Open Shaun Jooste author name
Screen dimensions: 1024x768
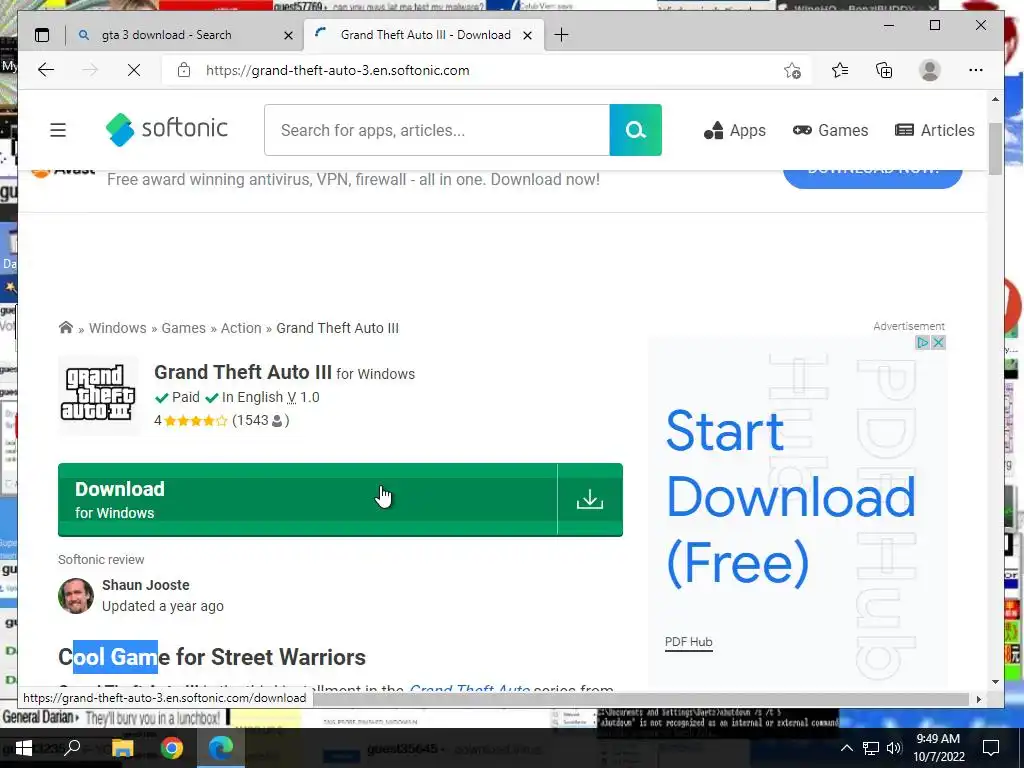146,585
